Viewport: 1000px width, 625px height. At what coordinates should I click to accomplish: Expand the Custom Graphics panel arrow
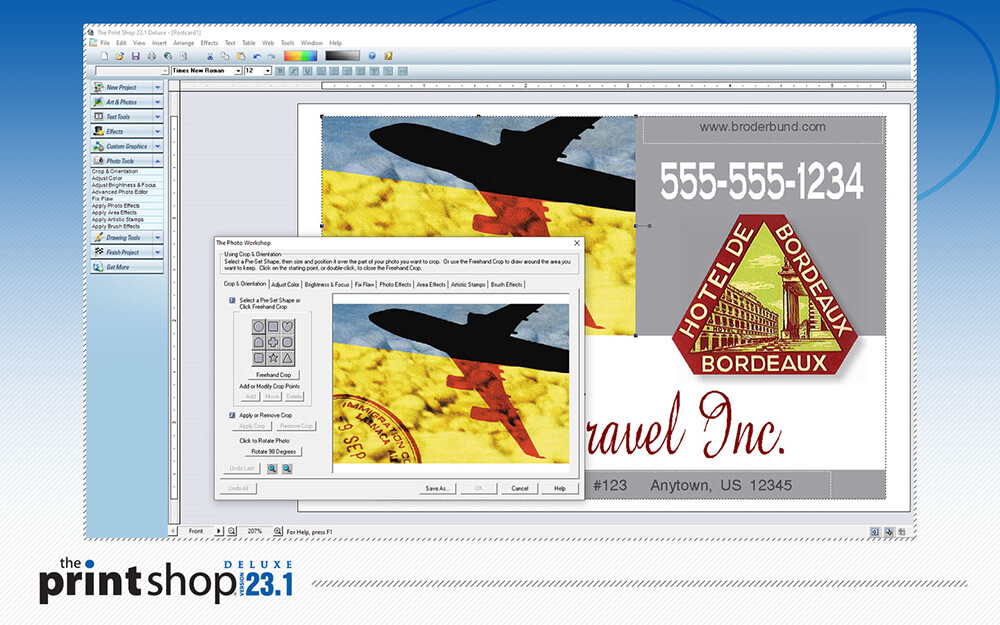point(158,146)
